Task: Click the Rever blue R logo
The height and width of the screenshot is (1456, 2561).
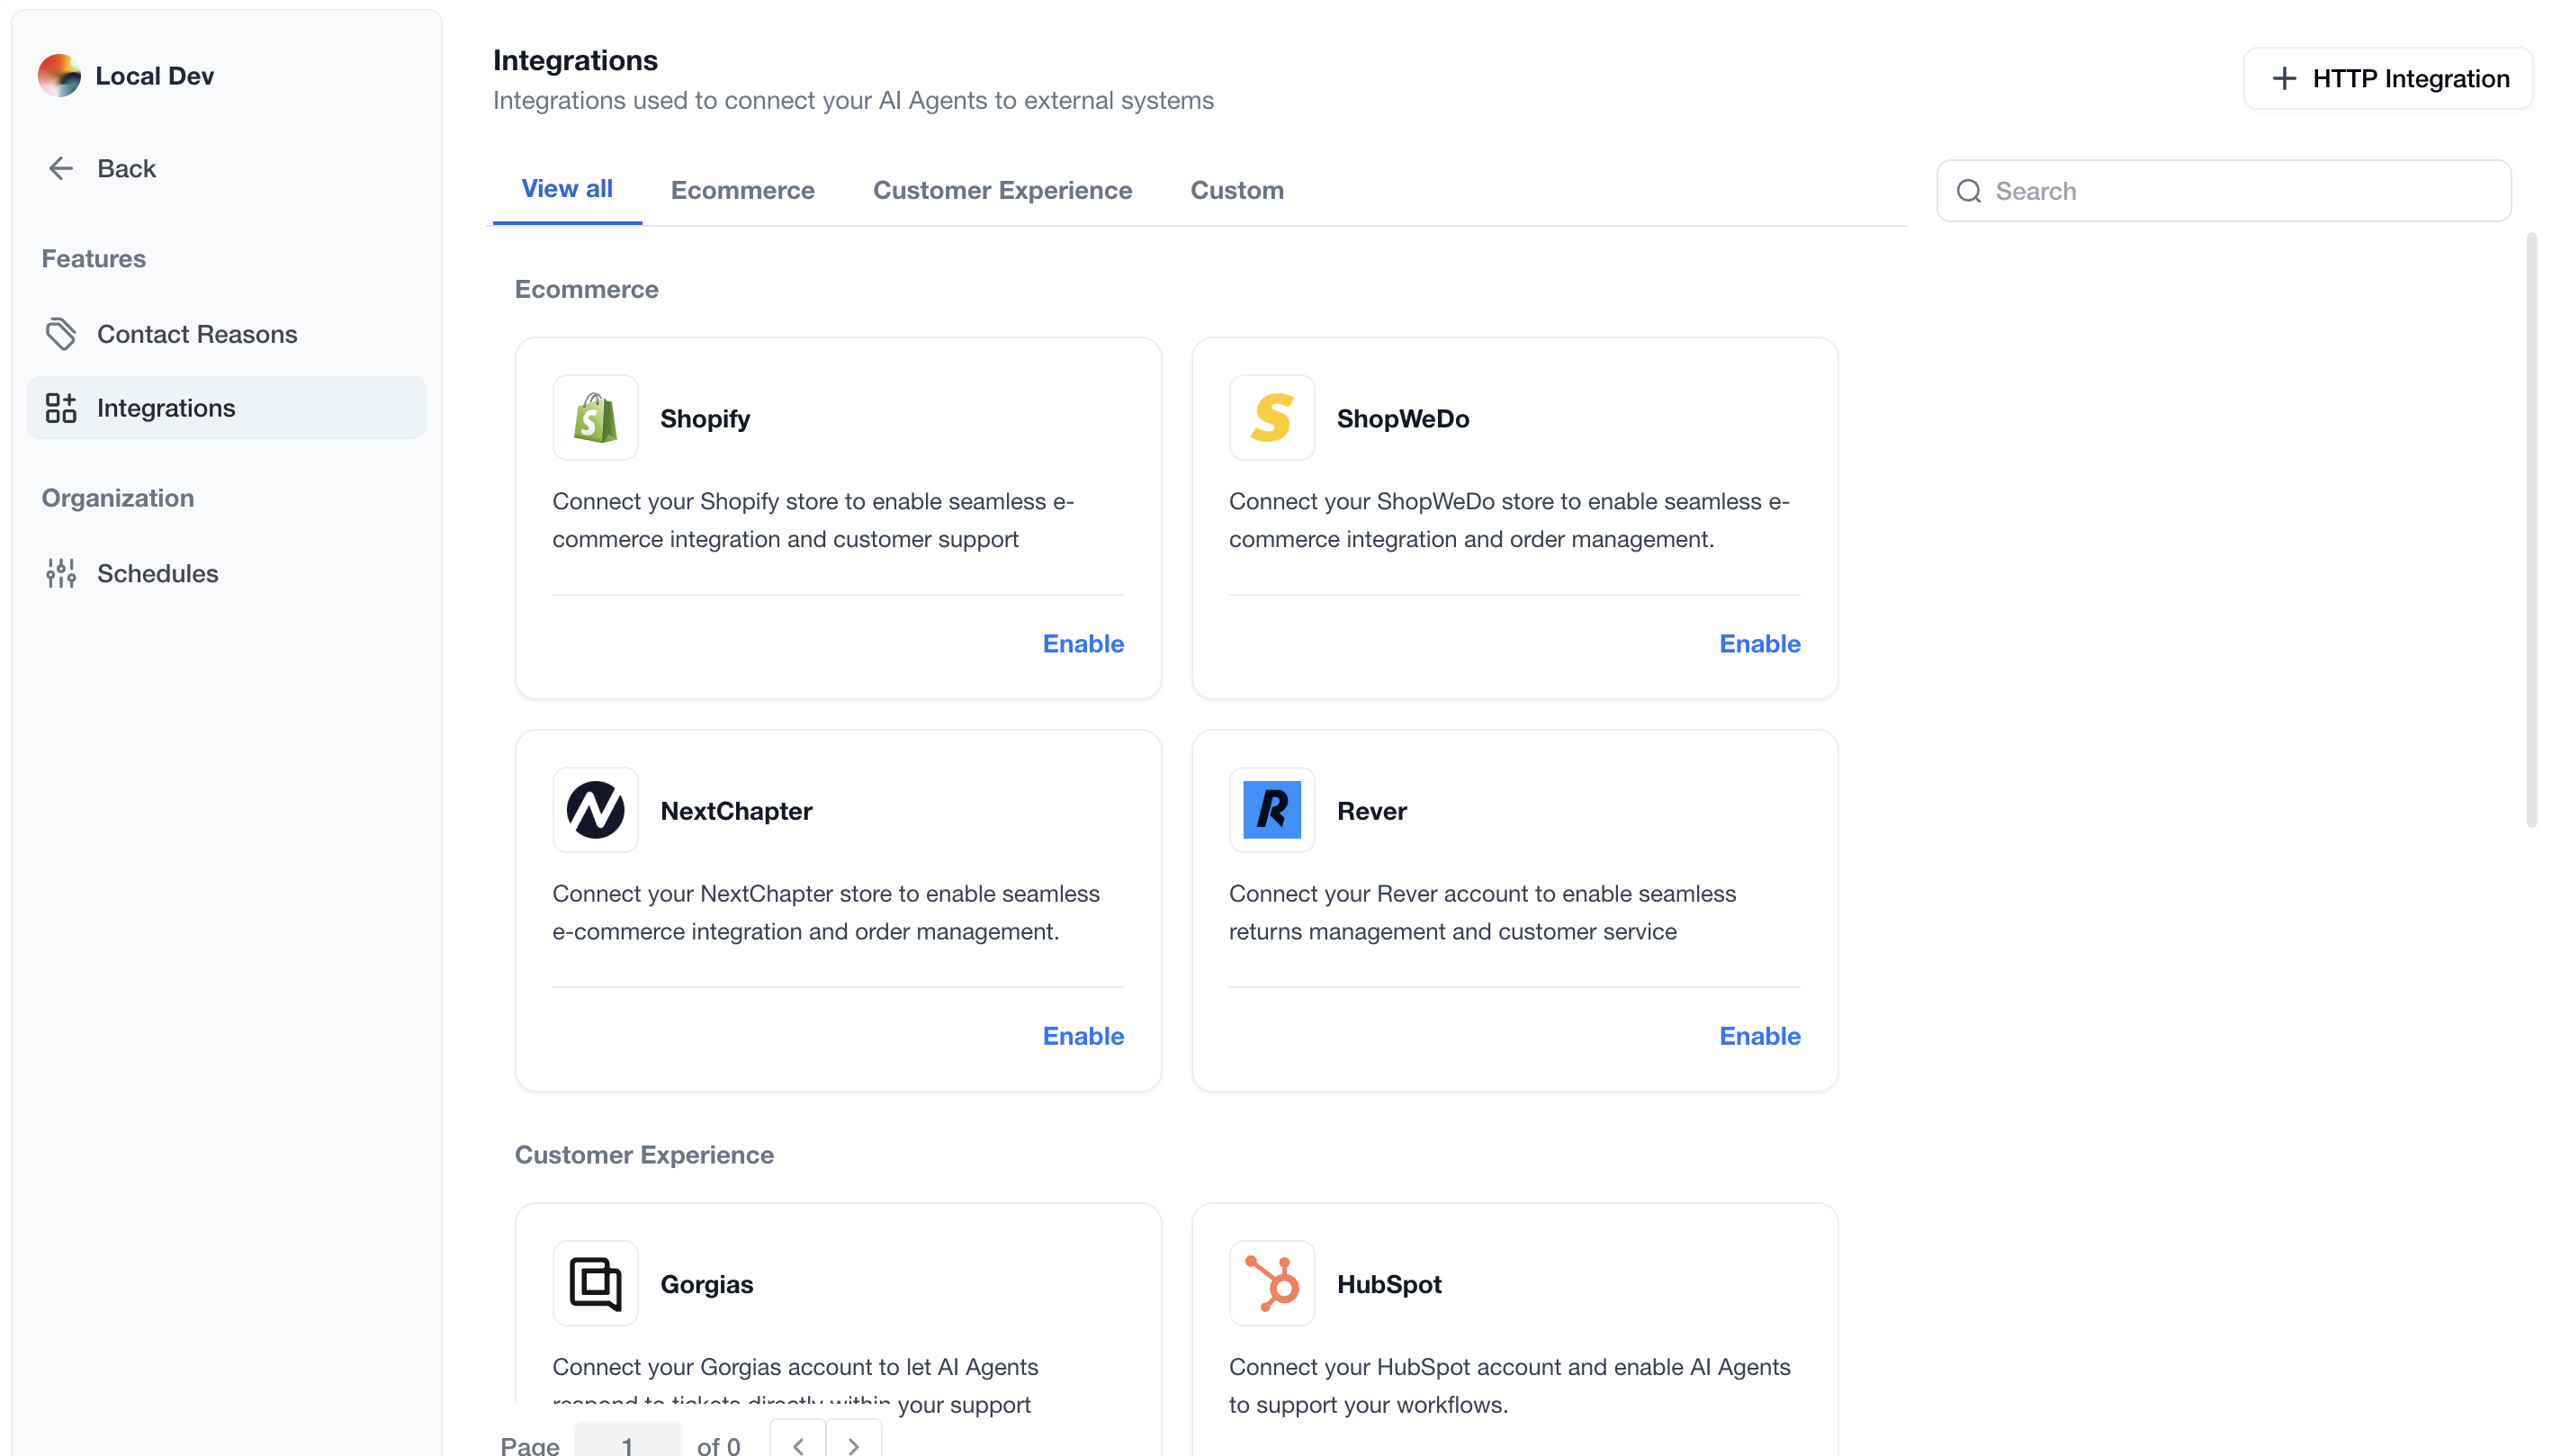Action: (x=1271, y=810)
